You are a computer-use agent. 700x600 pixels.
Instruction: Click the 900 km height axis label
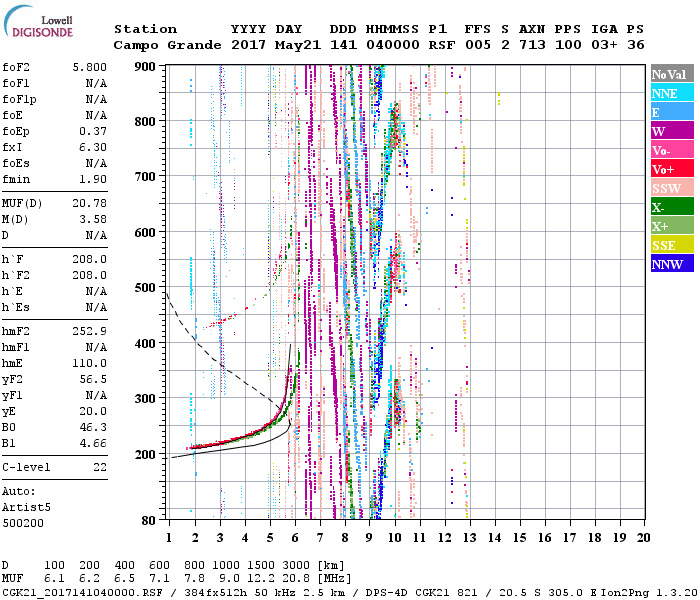click(x=145, y=67)
